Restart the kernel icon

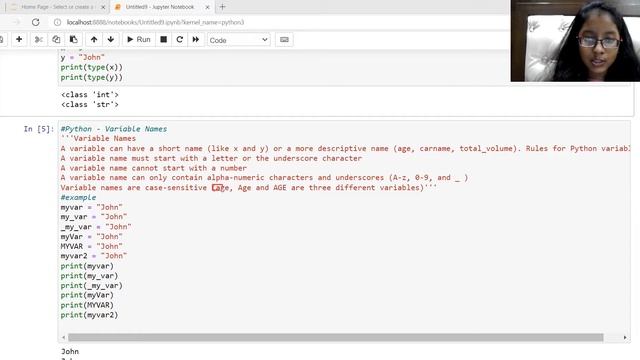[180, 40]
